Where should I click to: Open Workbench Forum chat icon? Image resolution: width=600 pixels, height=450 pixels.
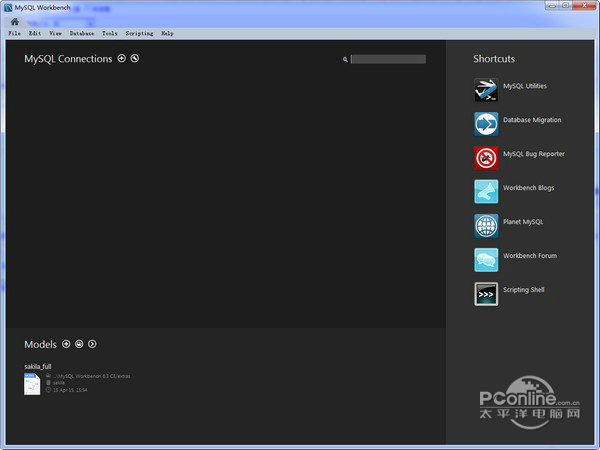coord(486,260)
